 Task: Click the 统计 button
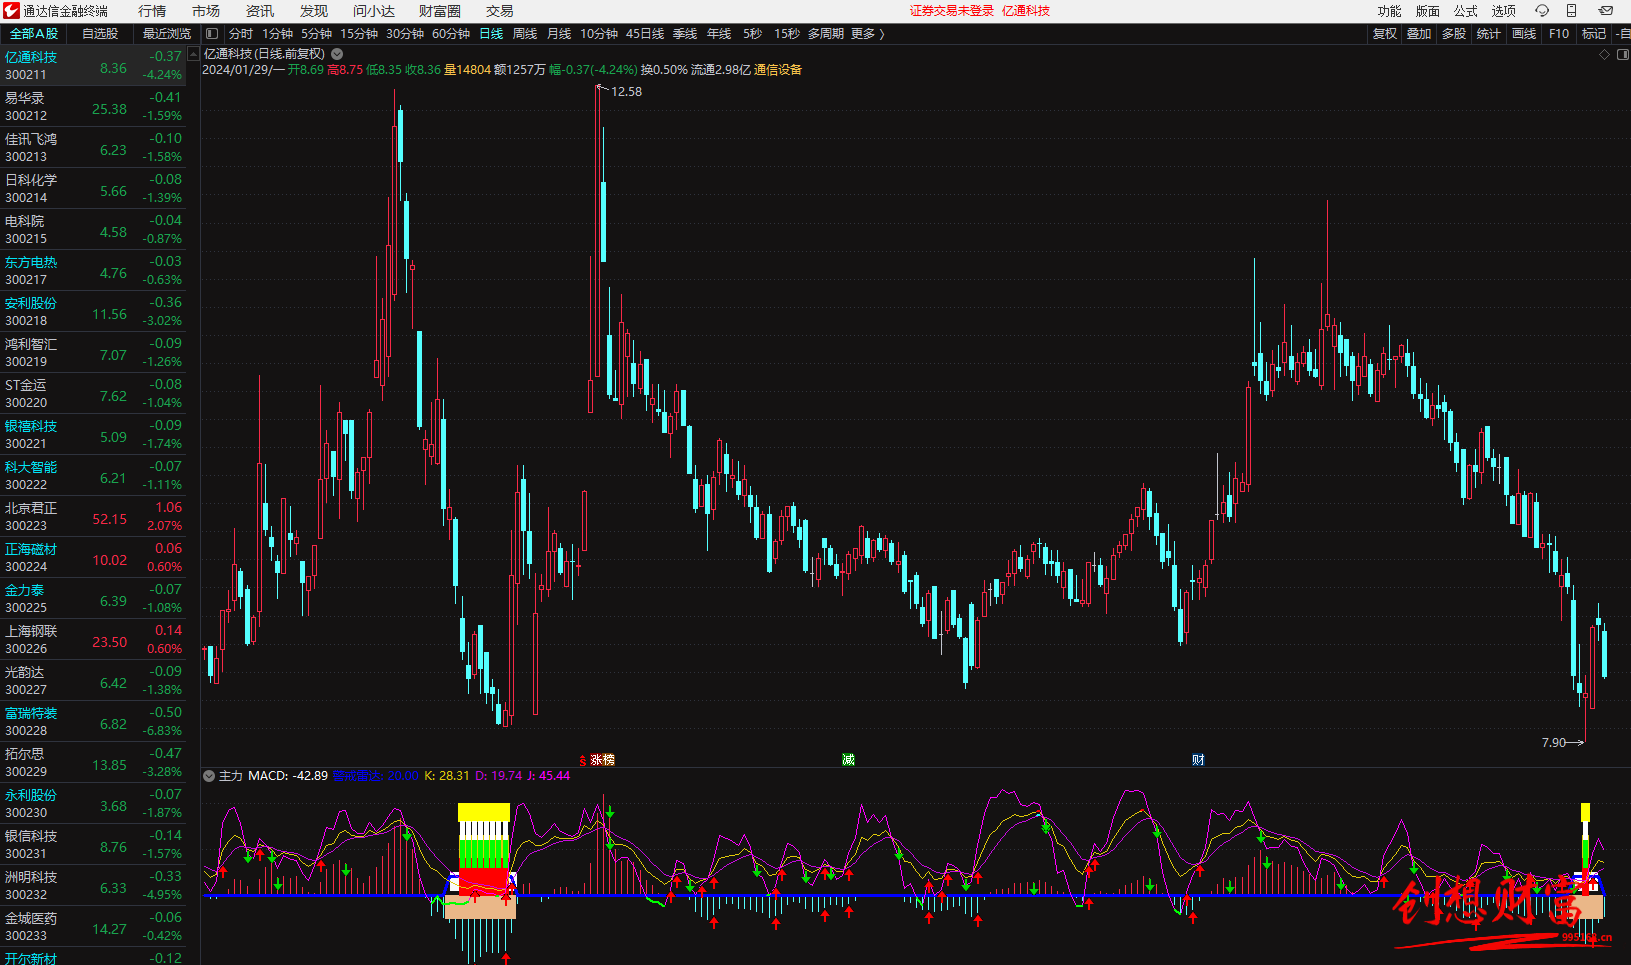[1489, 34]
